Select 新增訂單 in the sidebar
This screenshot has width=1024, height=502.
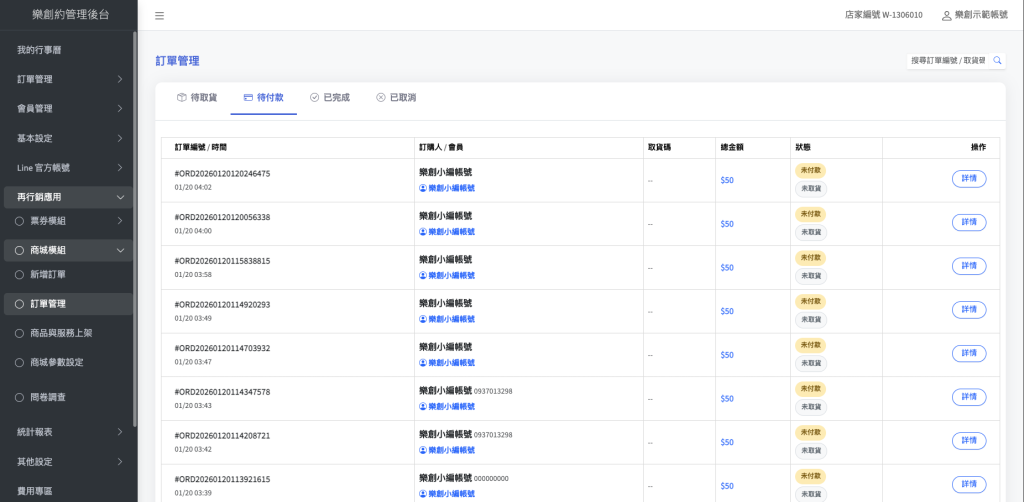[48, 274]
